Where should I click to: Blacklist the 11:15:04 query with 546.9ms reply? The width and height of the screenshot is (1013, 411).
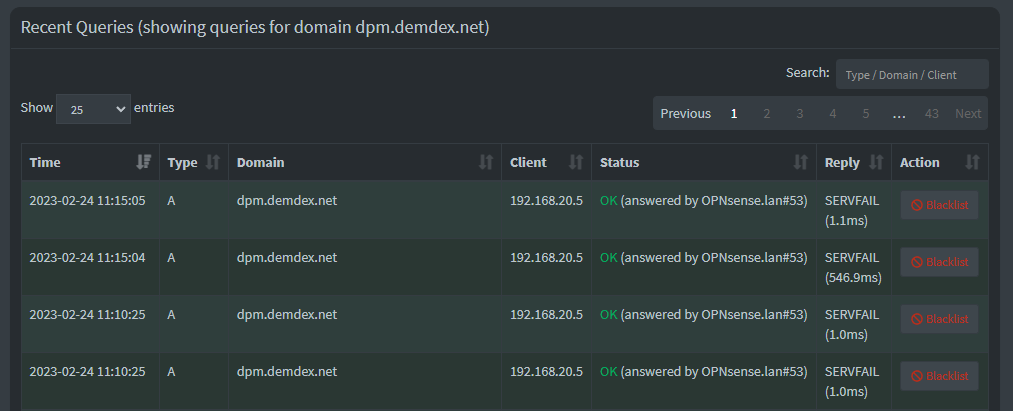point(939,262)
